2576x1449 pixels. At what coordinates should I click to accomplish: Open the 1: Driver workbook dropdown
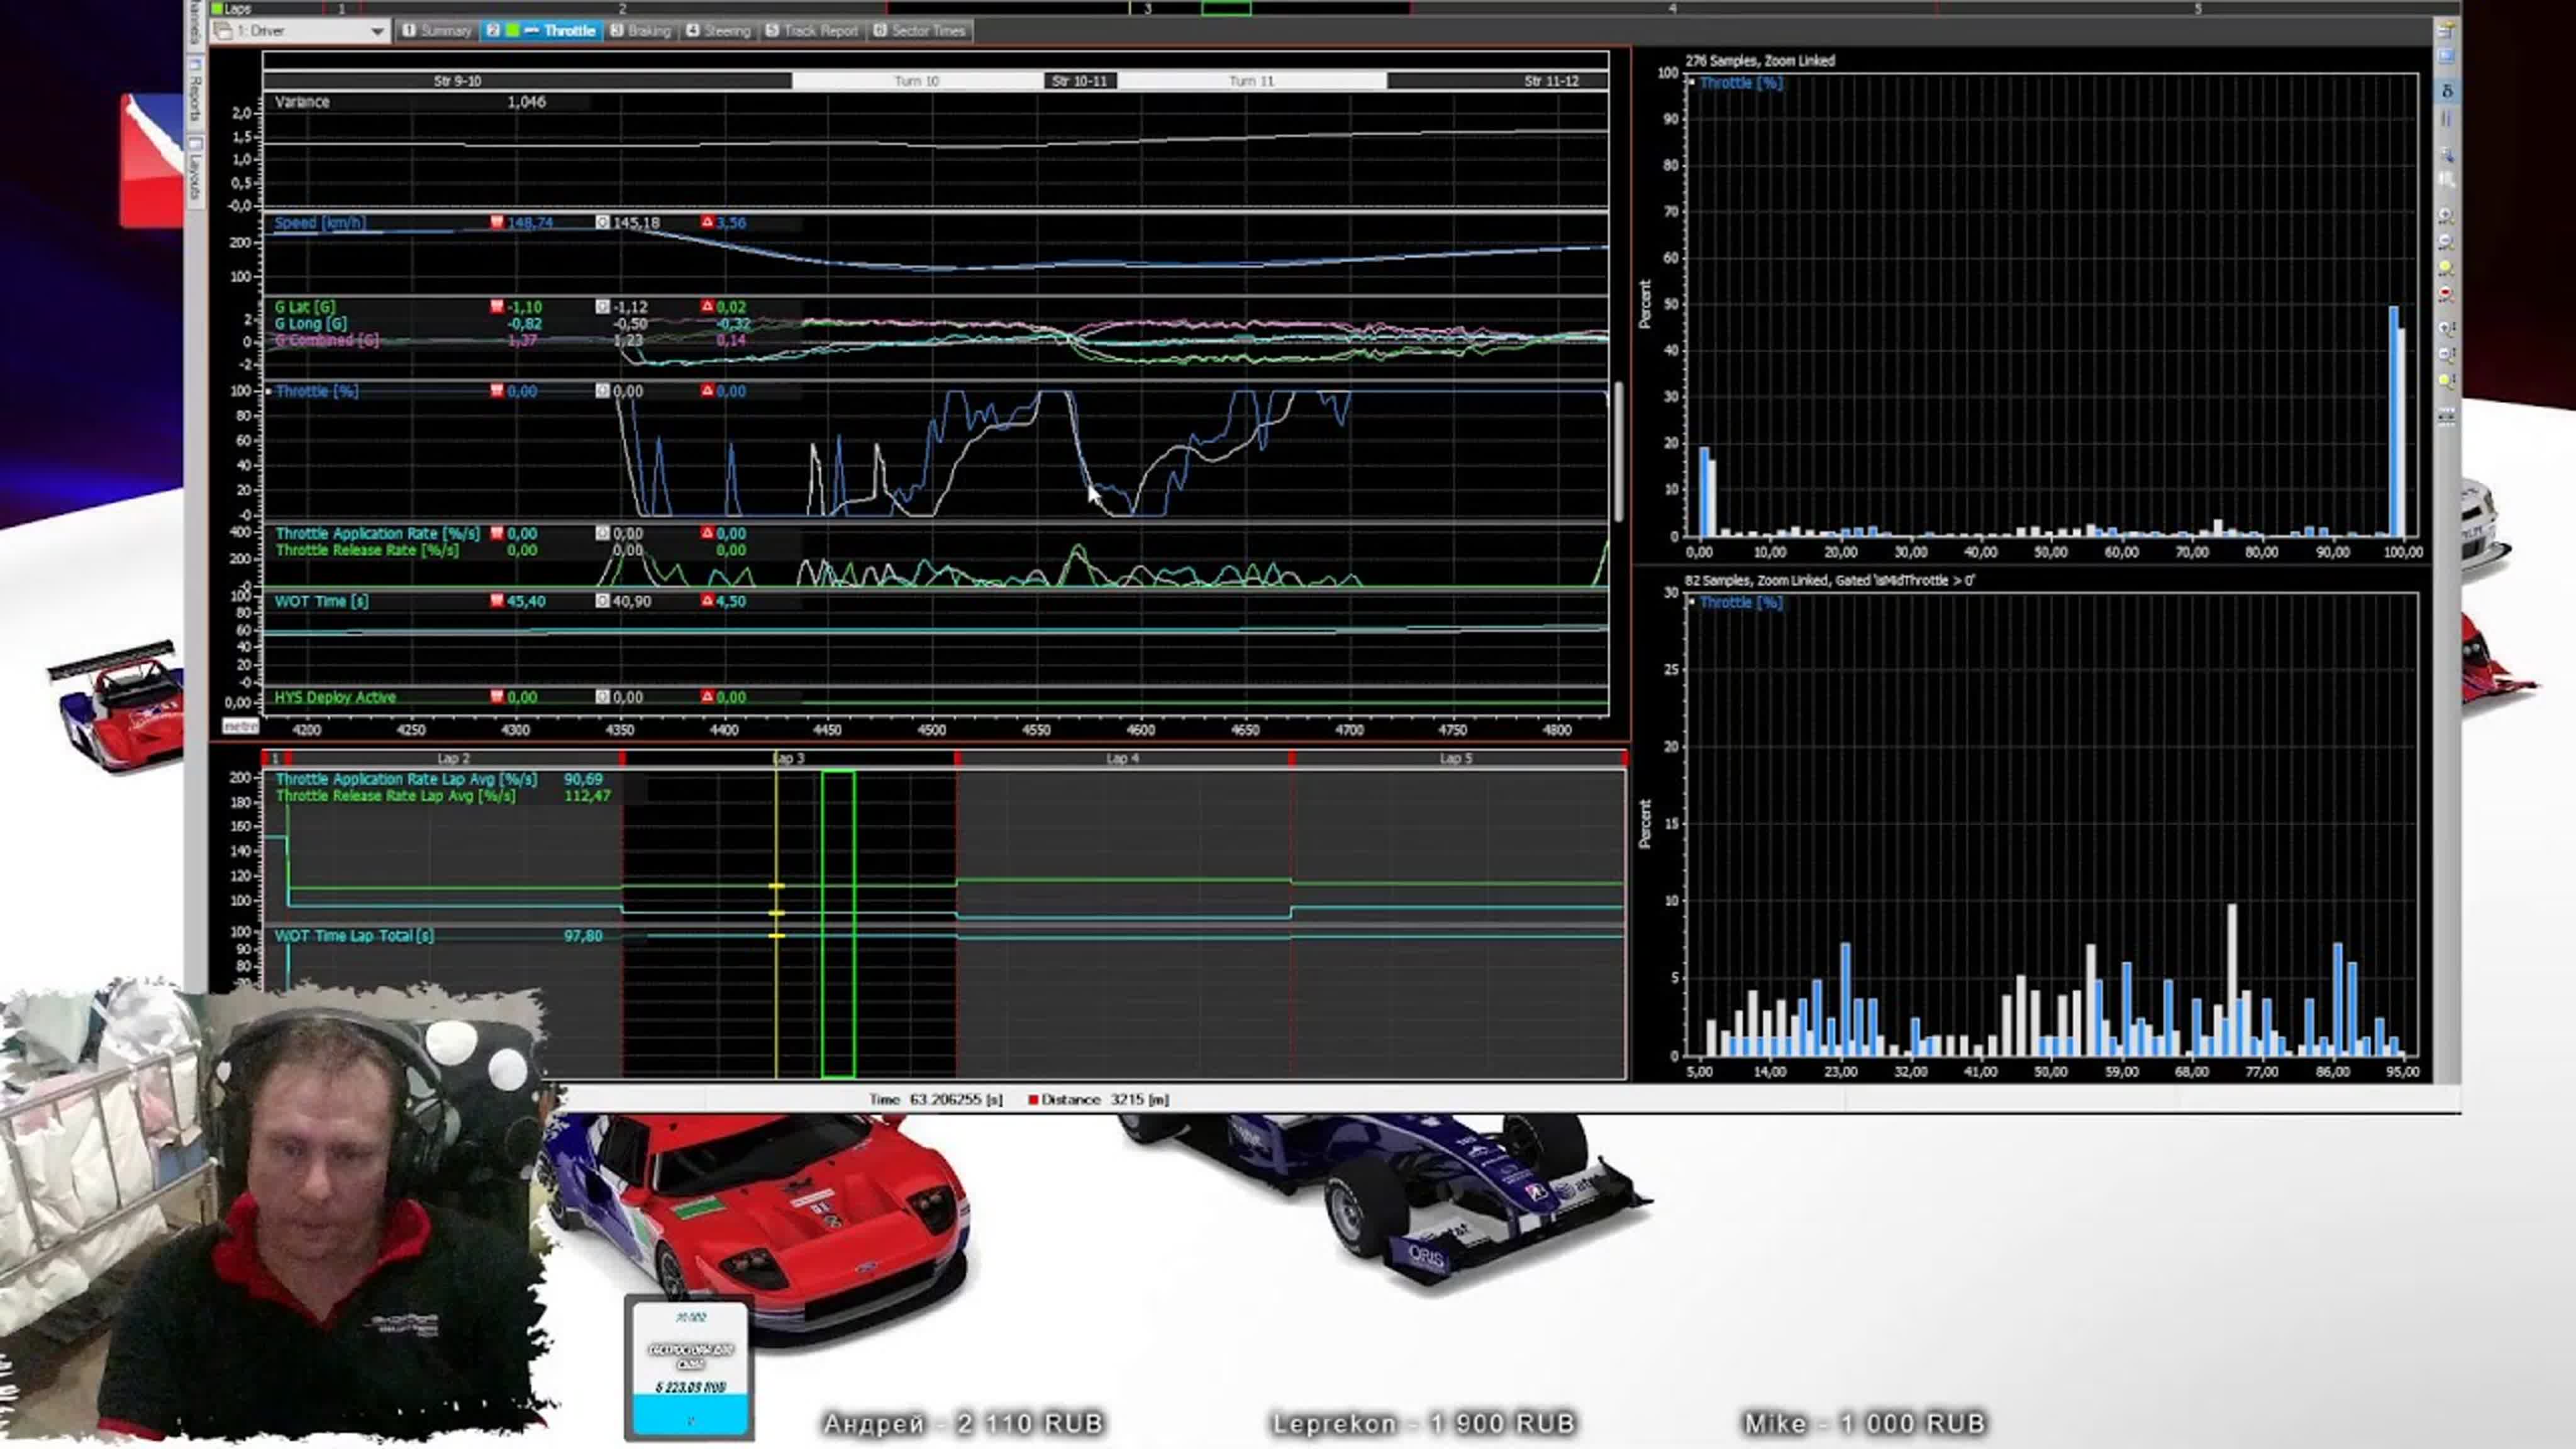click(300, 31)
